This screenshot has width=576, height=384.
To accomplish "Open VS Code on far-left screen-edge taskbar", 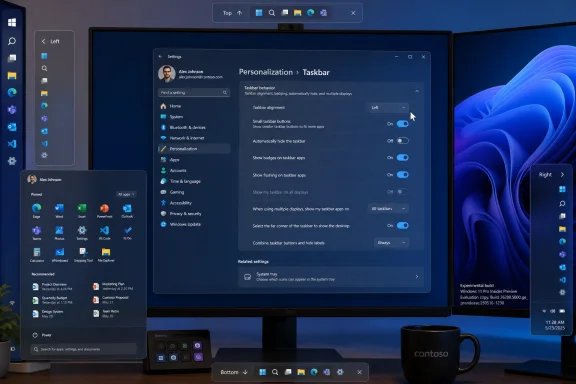I will 12,144.
